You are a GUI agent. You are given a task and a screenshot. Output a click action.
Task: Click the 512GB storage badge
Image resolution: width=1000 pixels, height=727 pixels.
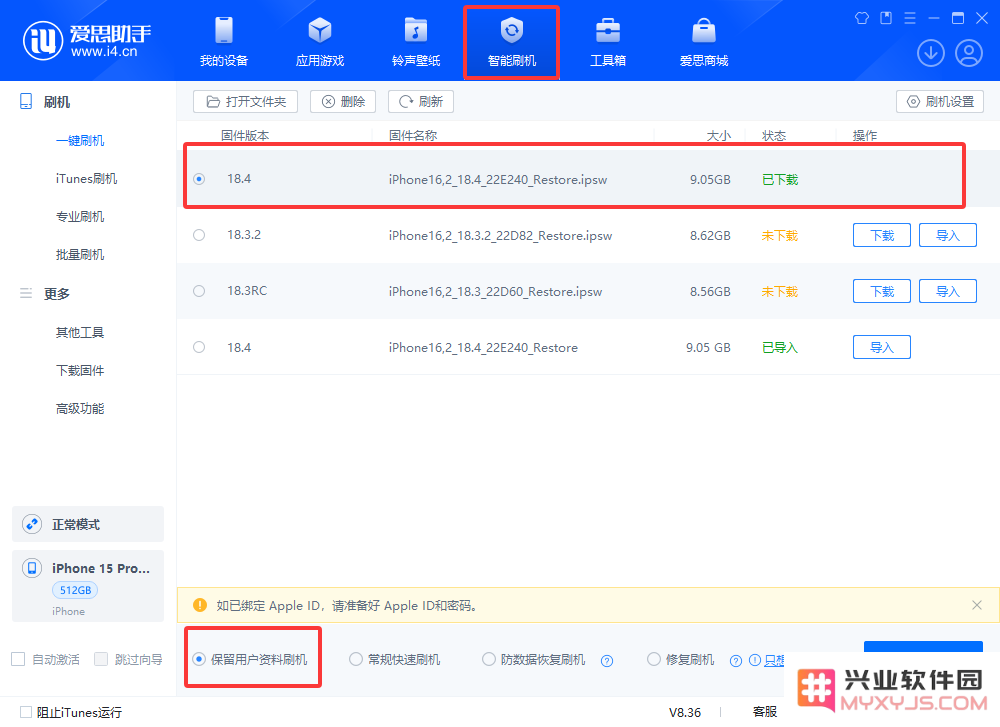pyautogui.click(x=75, y=590)
